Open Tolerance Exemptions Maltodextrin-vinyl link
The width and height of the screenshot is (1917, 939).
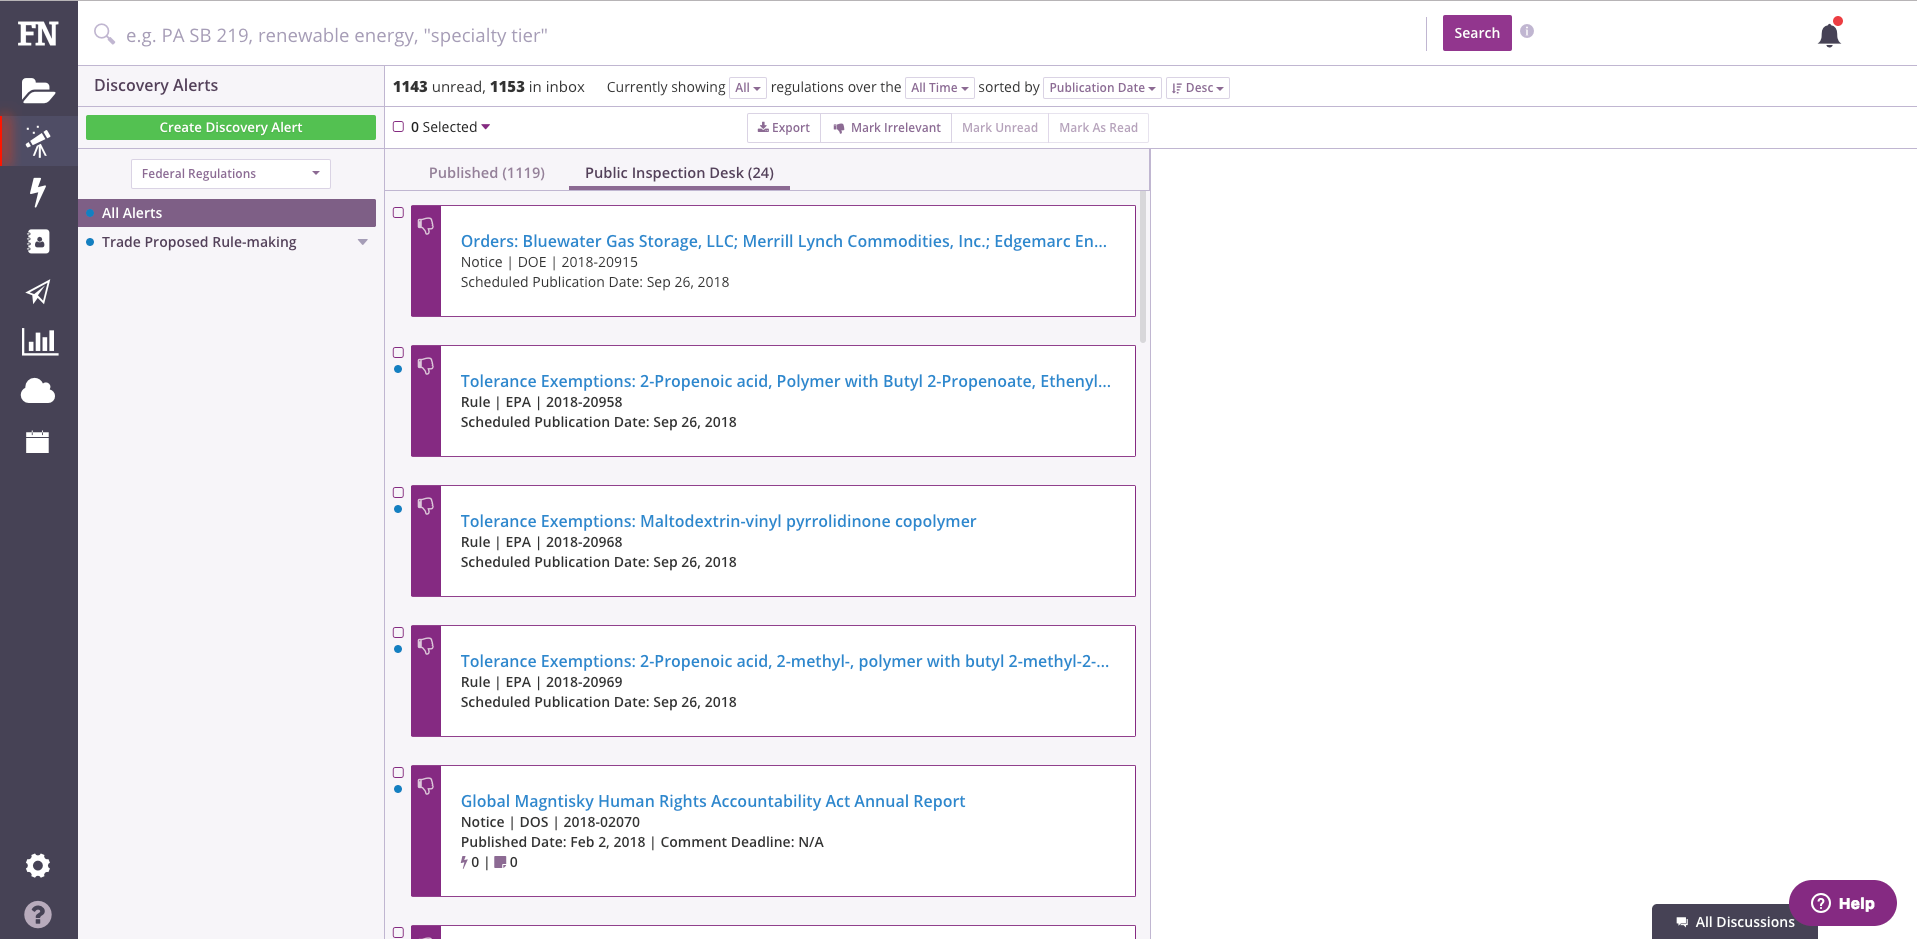click(x=718, y=521)
